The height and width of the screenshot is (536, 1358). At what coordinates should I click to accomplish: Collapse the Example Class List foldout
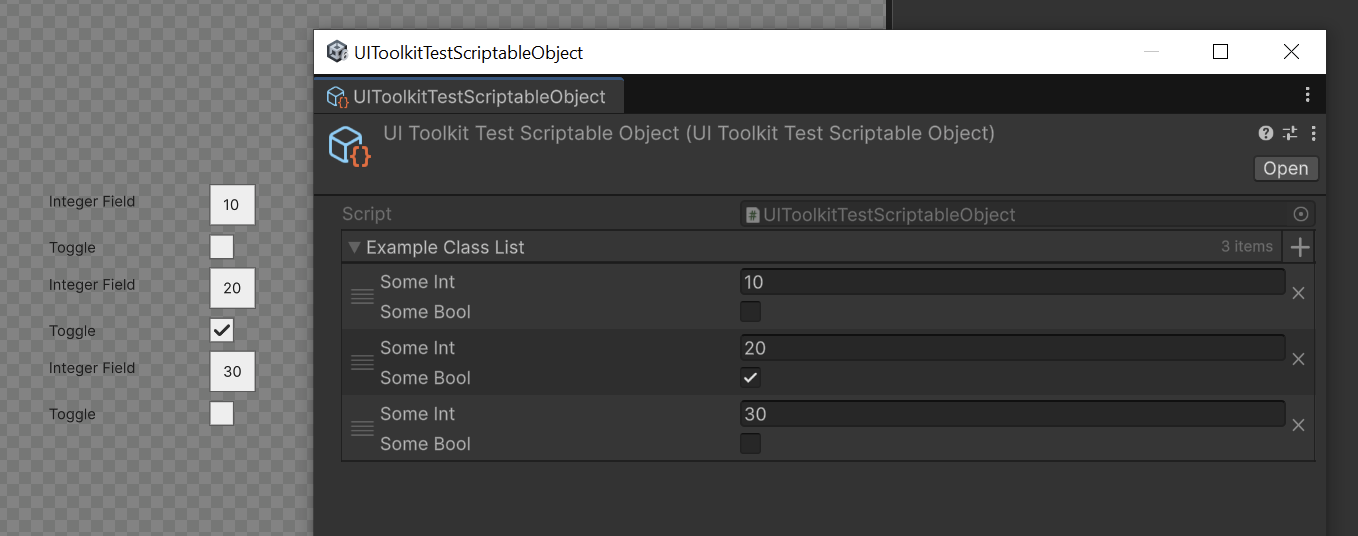tap(354, 247)
